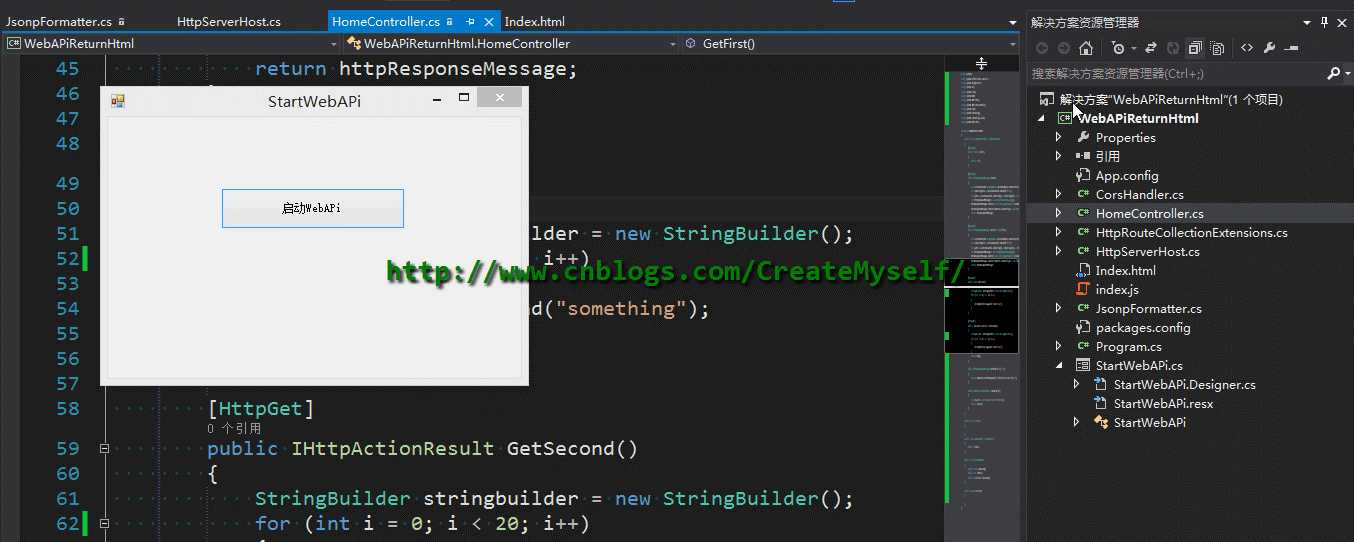Image resolution: width=1354 pixels, height=542 pixels.
Task: Select StartWebAPi.resx in Solution Explorer
Action: tap(1163, 403)
